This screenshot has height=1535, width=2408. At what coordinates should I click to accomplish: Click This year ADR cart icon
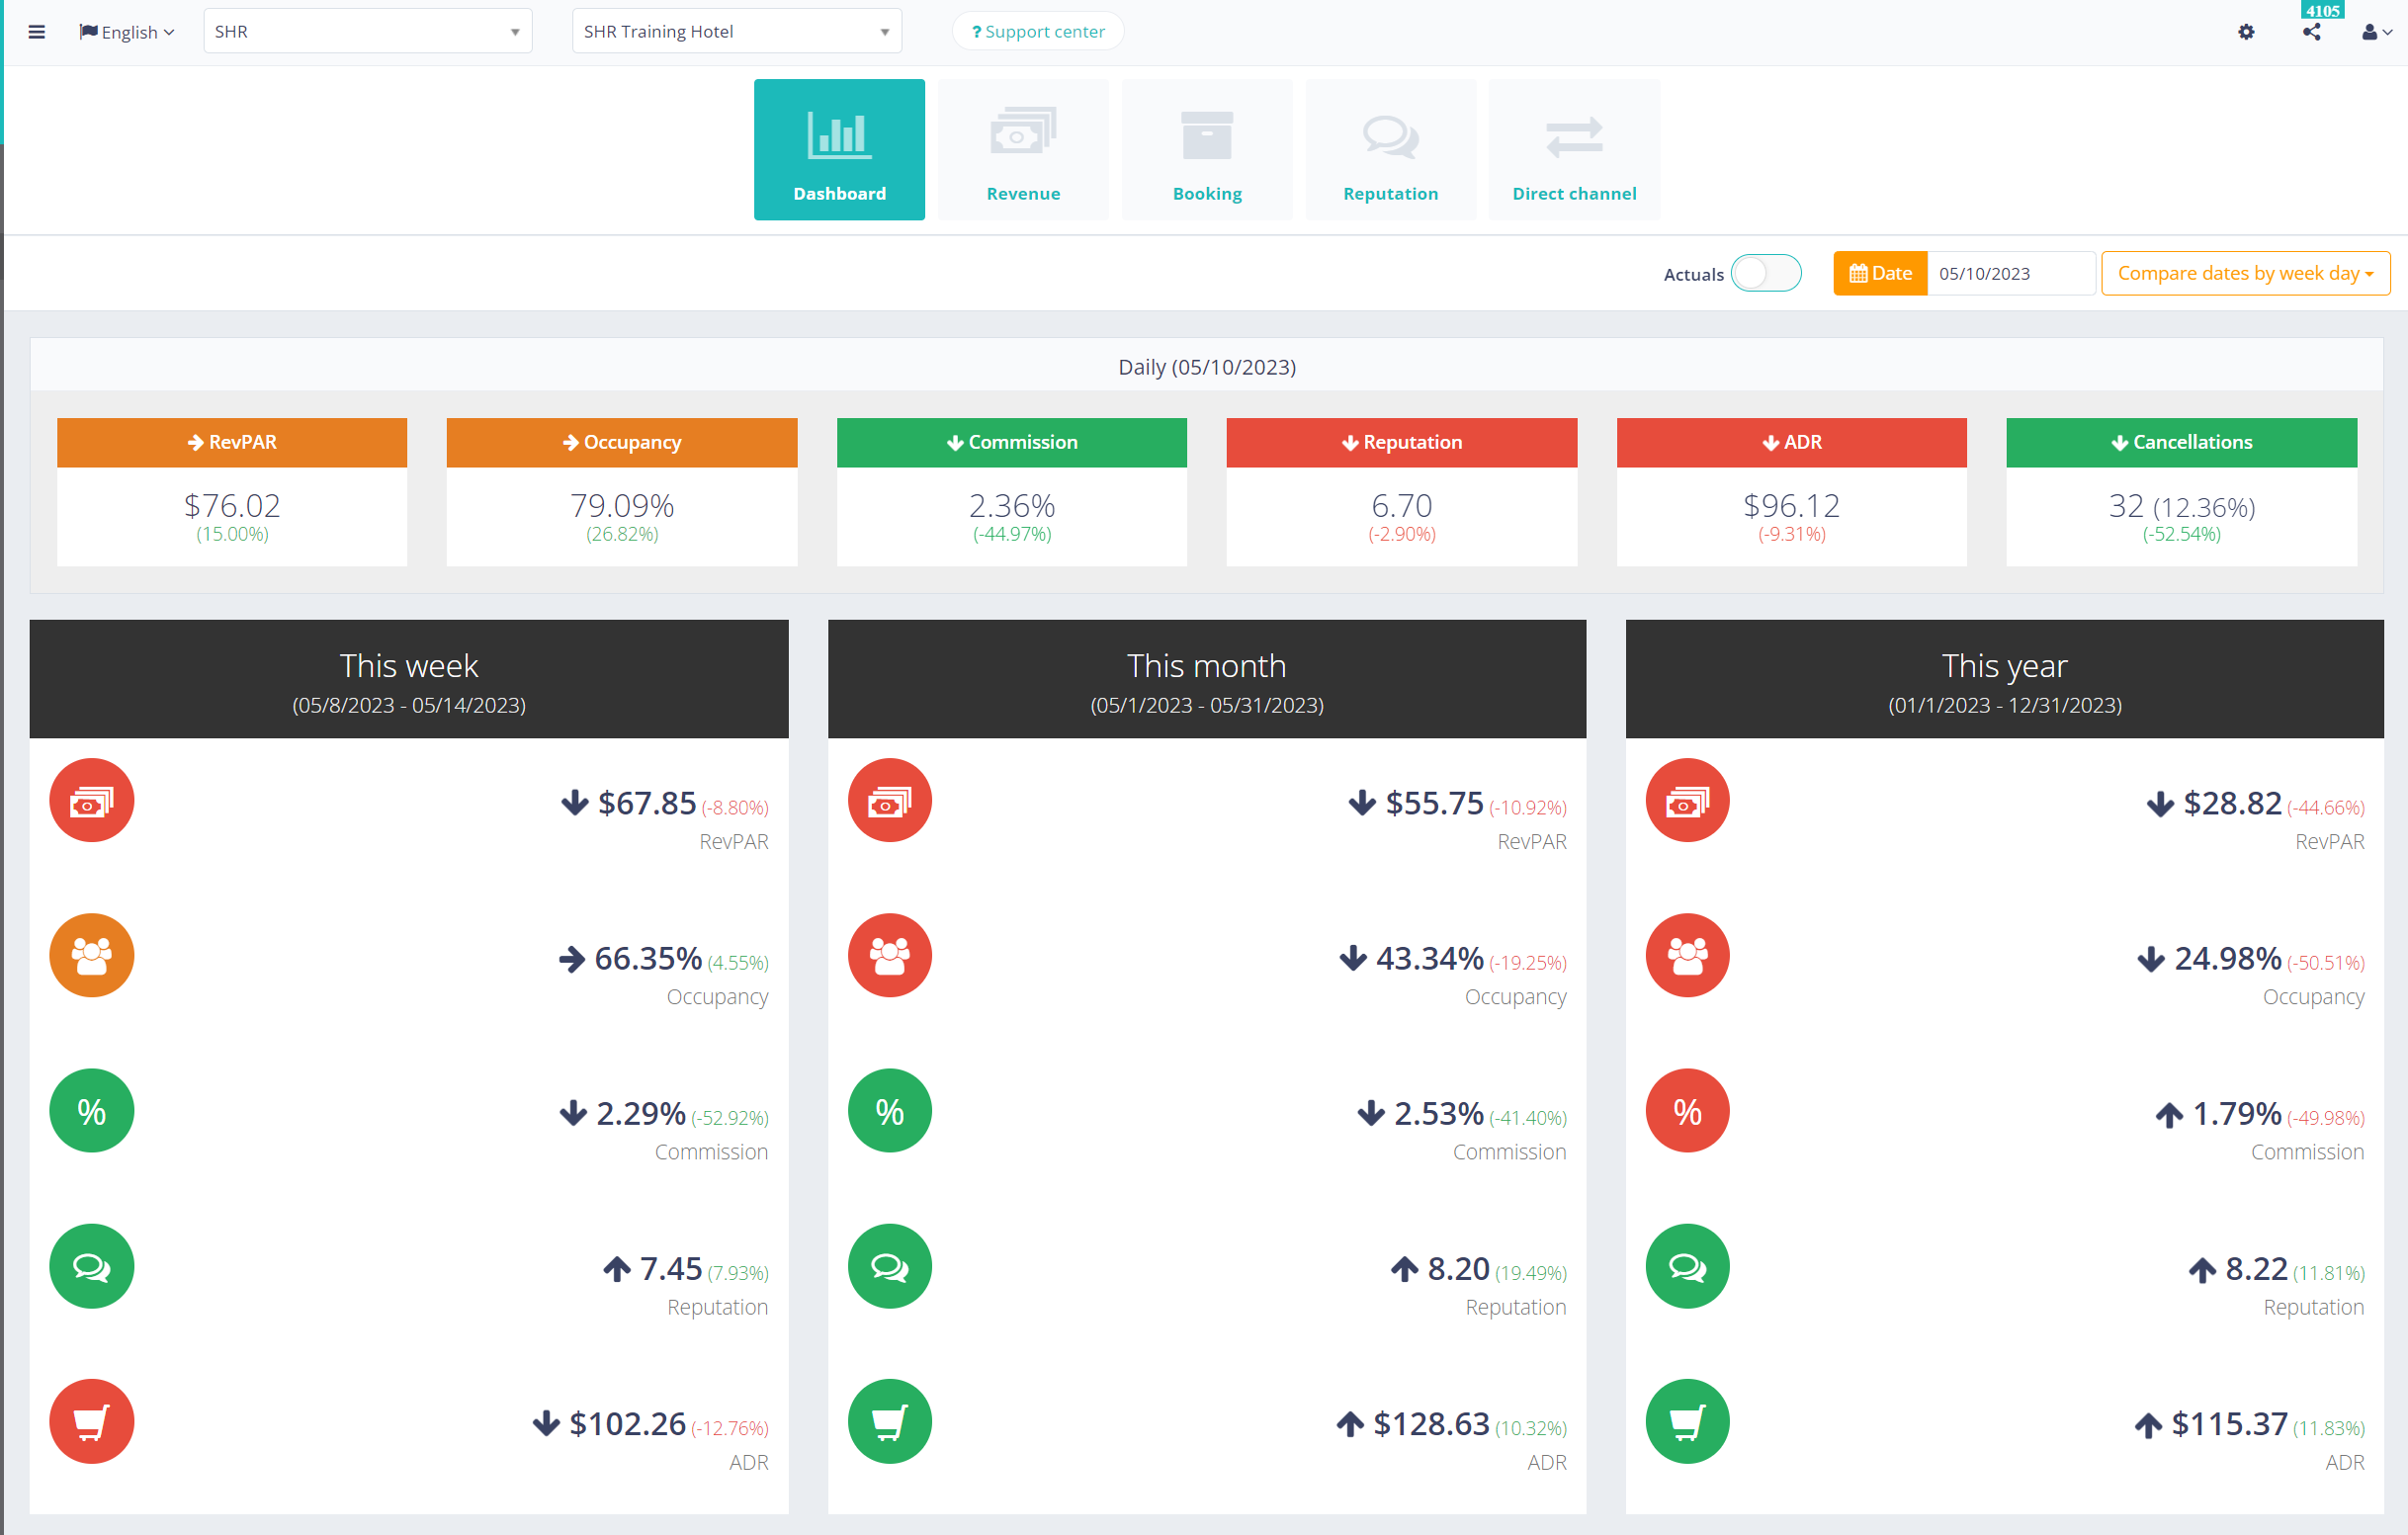coord(1687,1421)
